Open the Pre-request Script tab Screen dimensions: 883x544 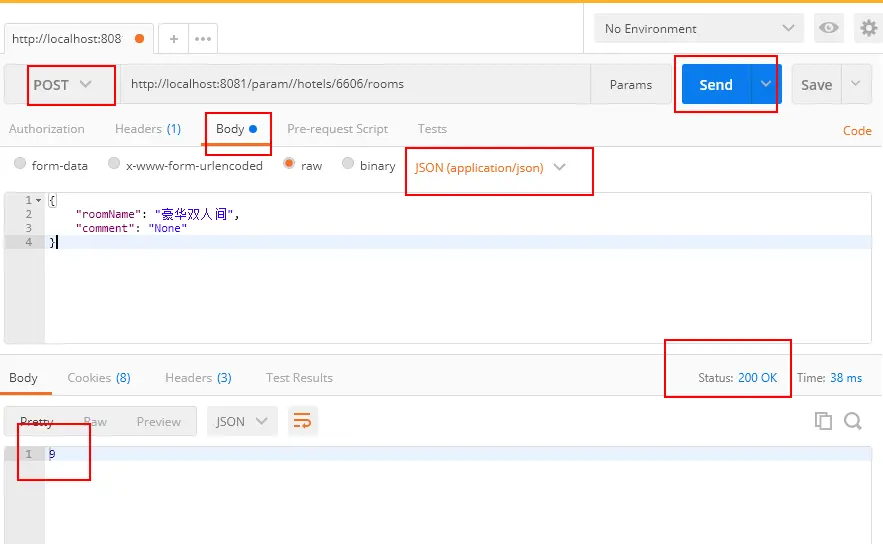click(x=337, y=129)
